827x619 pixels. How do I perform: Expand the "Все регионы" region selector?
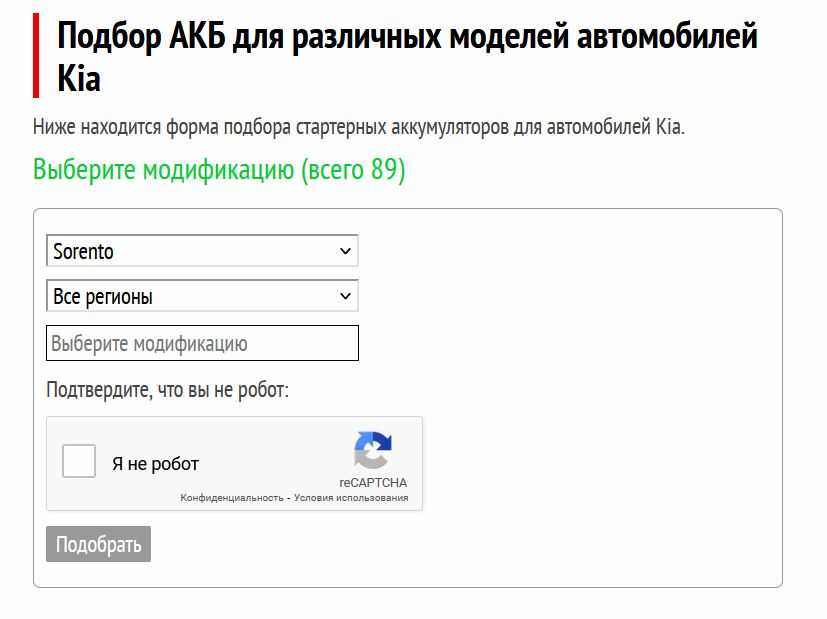pyautogui.click(x=202, y=295)
